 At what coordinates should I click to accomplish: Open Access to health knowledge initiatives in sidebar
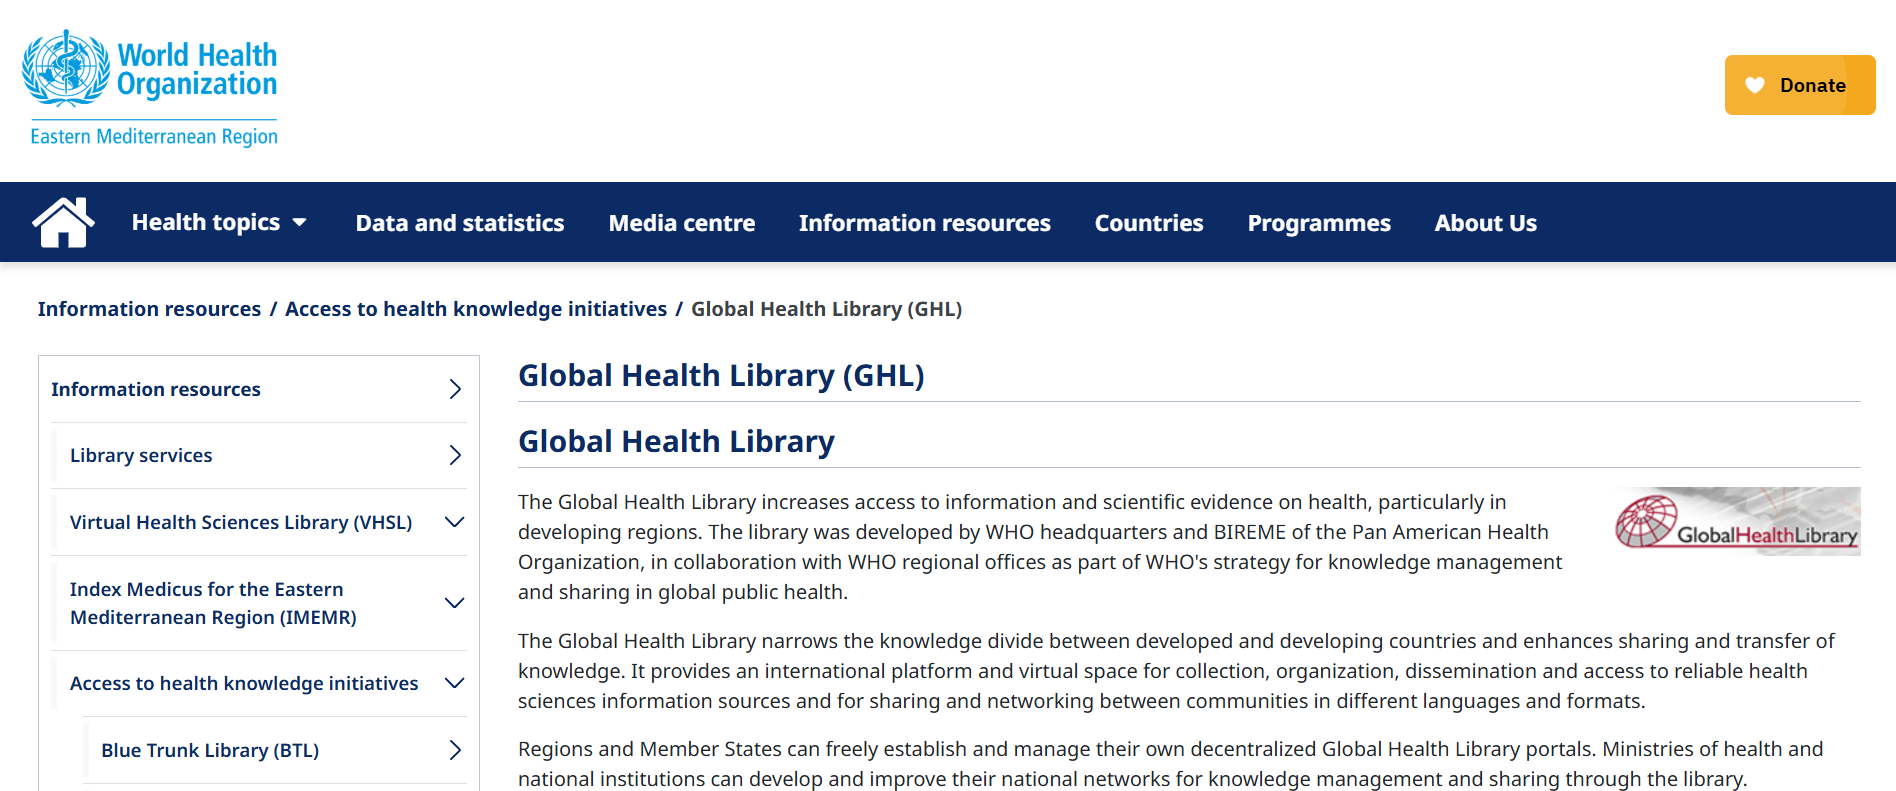(244, 683)
